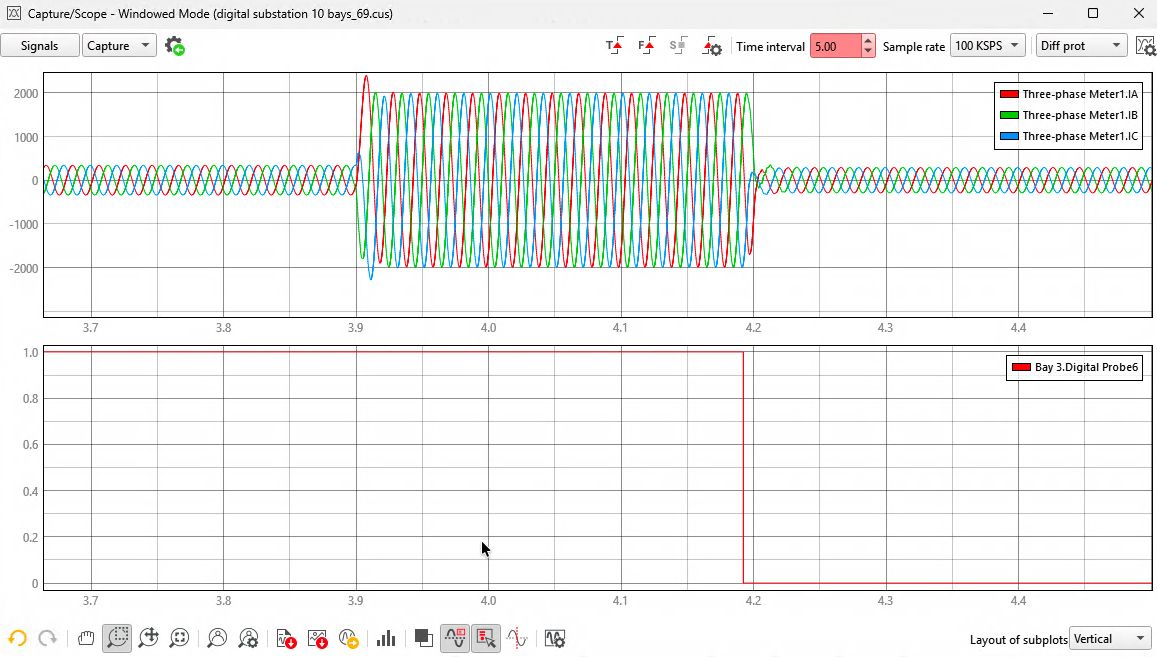Click the zoom-to-fit icon

click(x=179, y=639)
